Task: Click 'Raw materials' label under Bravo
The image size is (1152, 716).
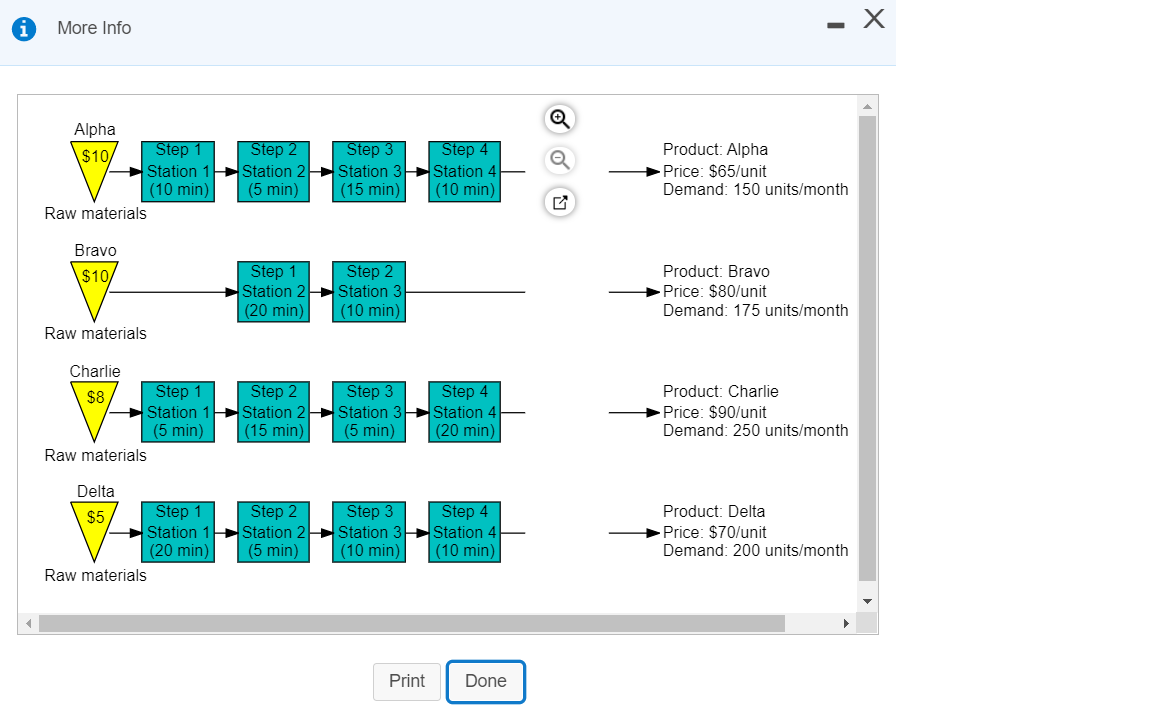Action: (x=96, y=333)
